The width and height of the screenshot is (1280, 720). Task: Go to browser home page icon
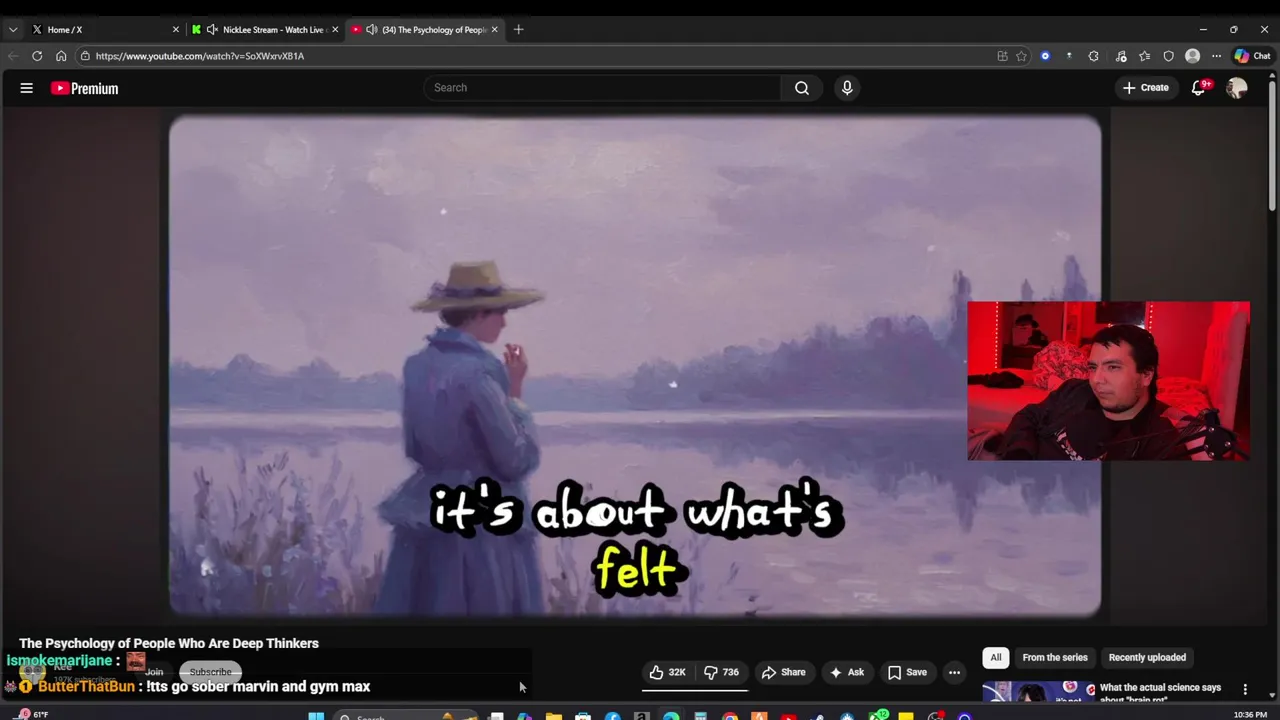[x=61, y=56]
